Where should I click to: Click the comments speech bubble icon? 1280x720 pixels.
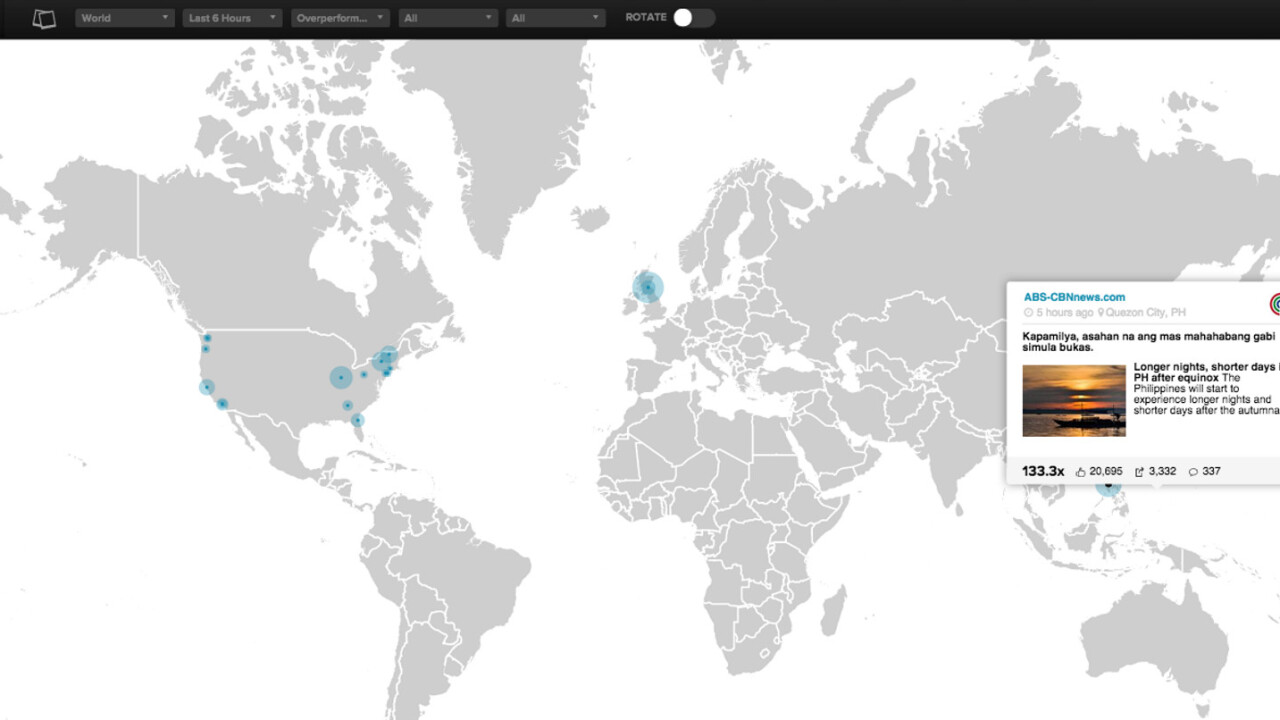pos(1193,472)
